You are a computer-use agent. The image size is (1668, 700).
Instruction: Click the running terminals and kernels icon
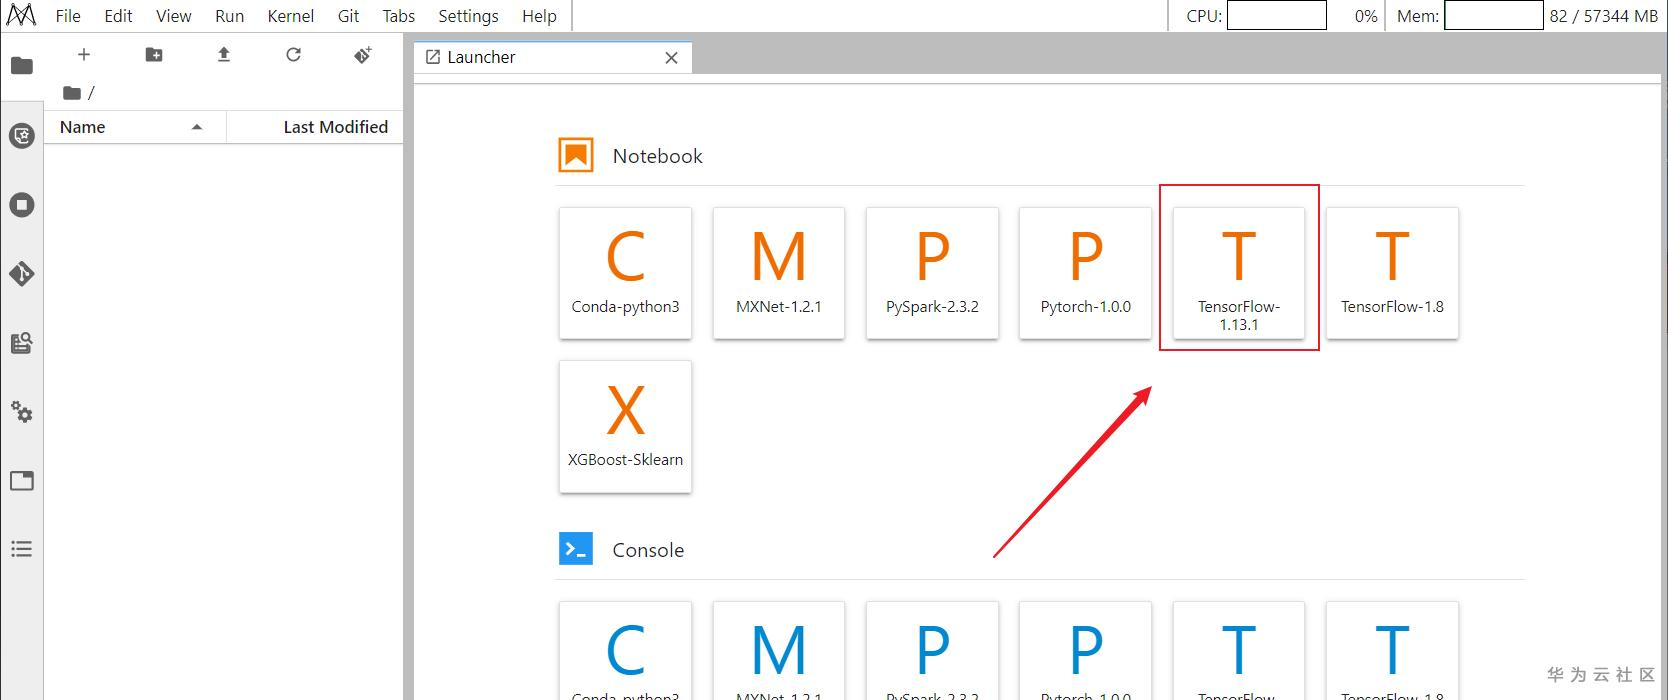(22, 205)
